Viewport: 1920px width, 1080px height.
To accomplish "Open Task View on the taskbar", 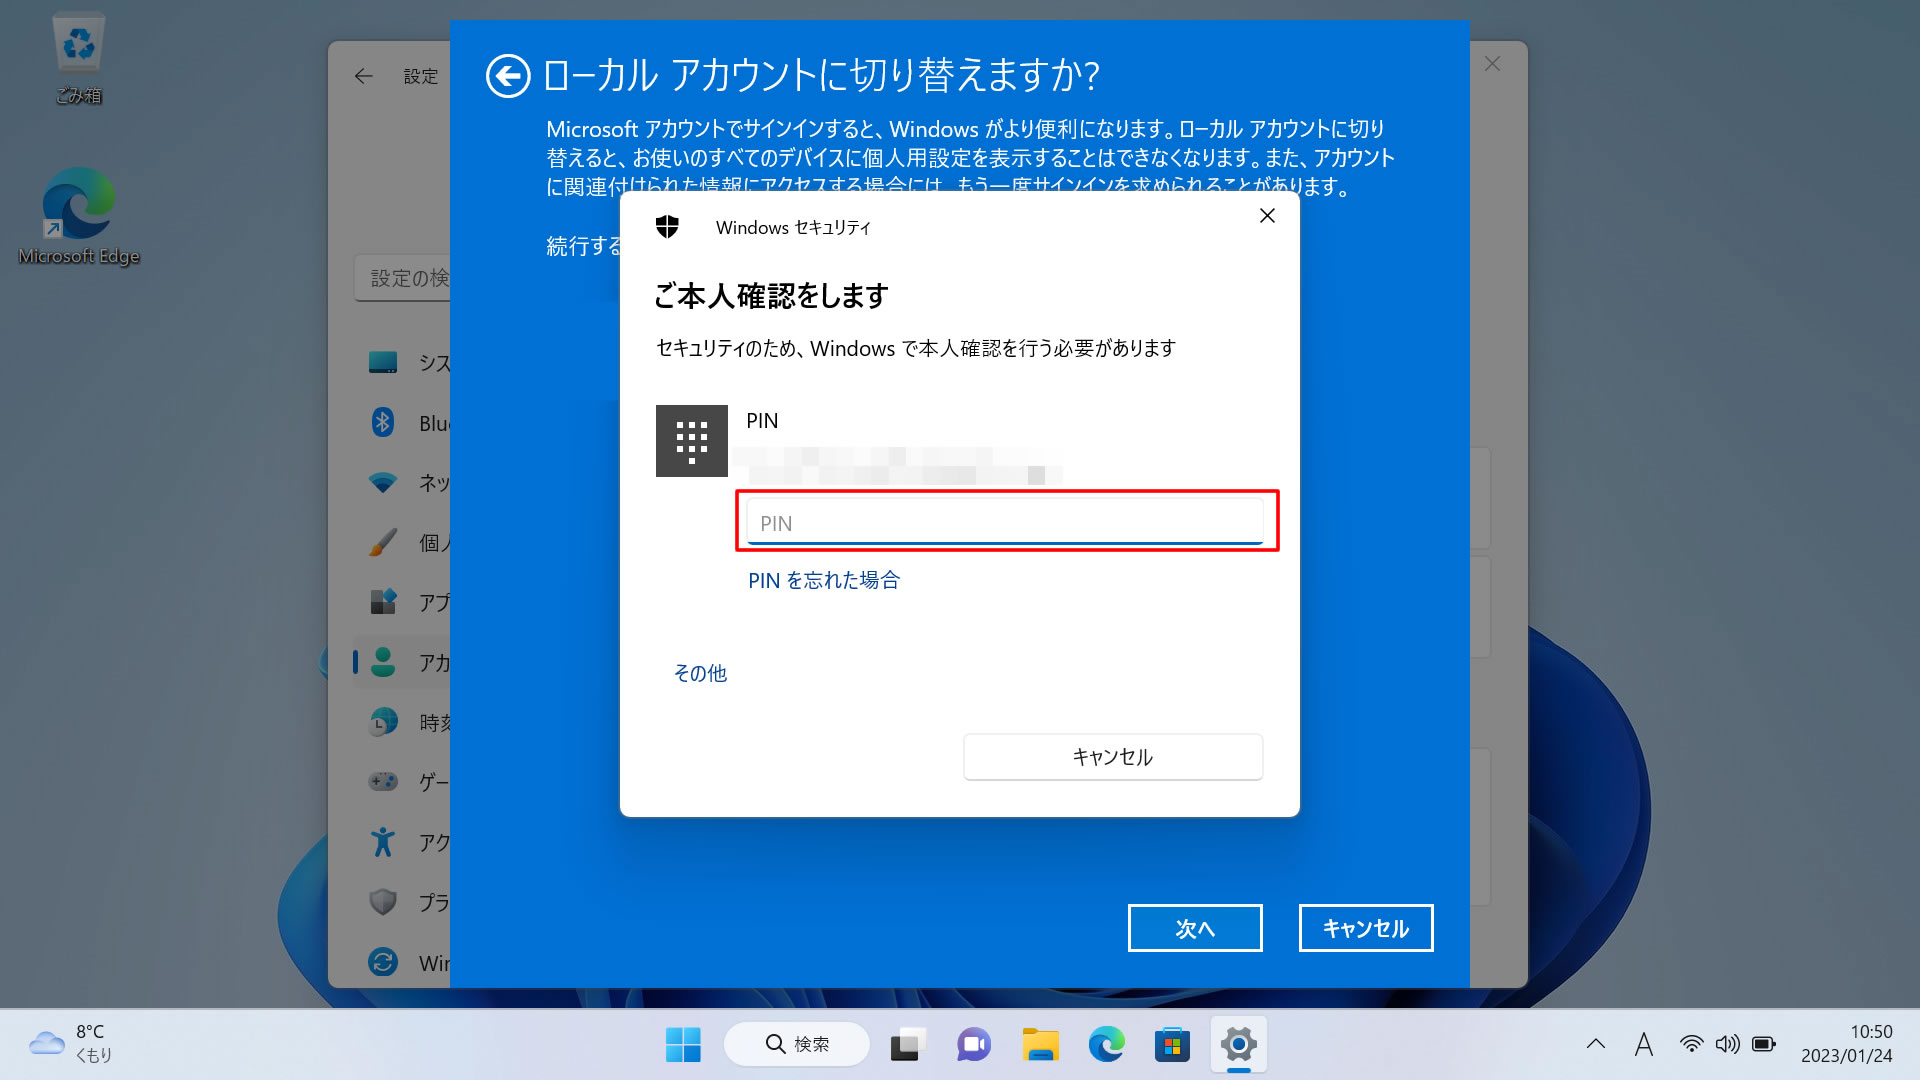I will coord(908,1045).
